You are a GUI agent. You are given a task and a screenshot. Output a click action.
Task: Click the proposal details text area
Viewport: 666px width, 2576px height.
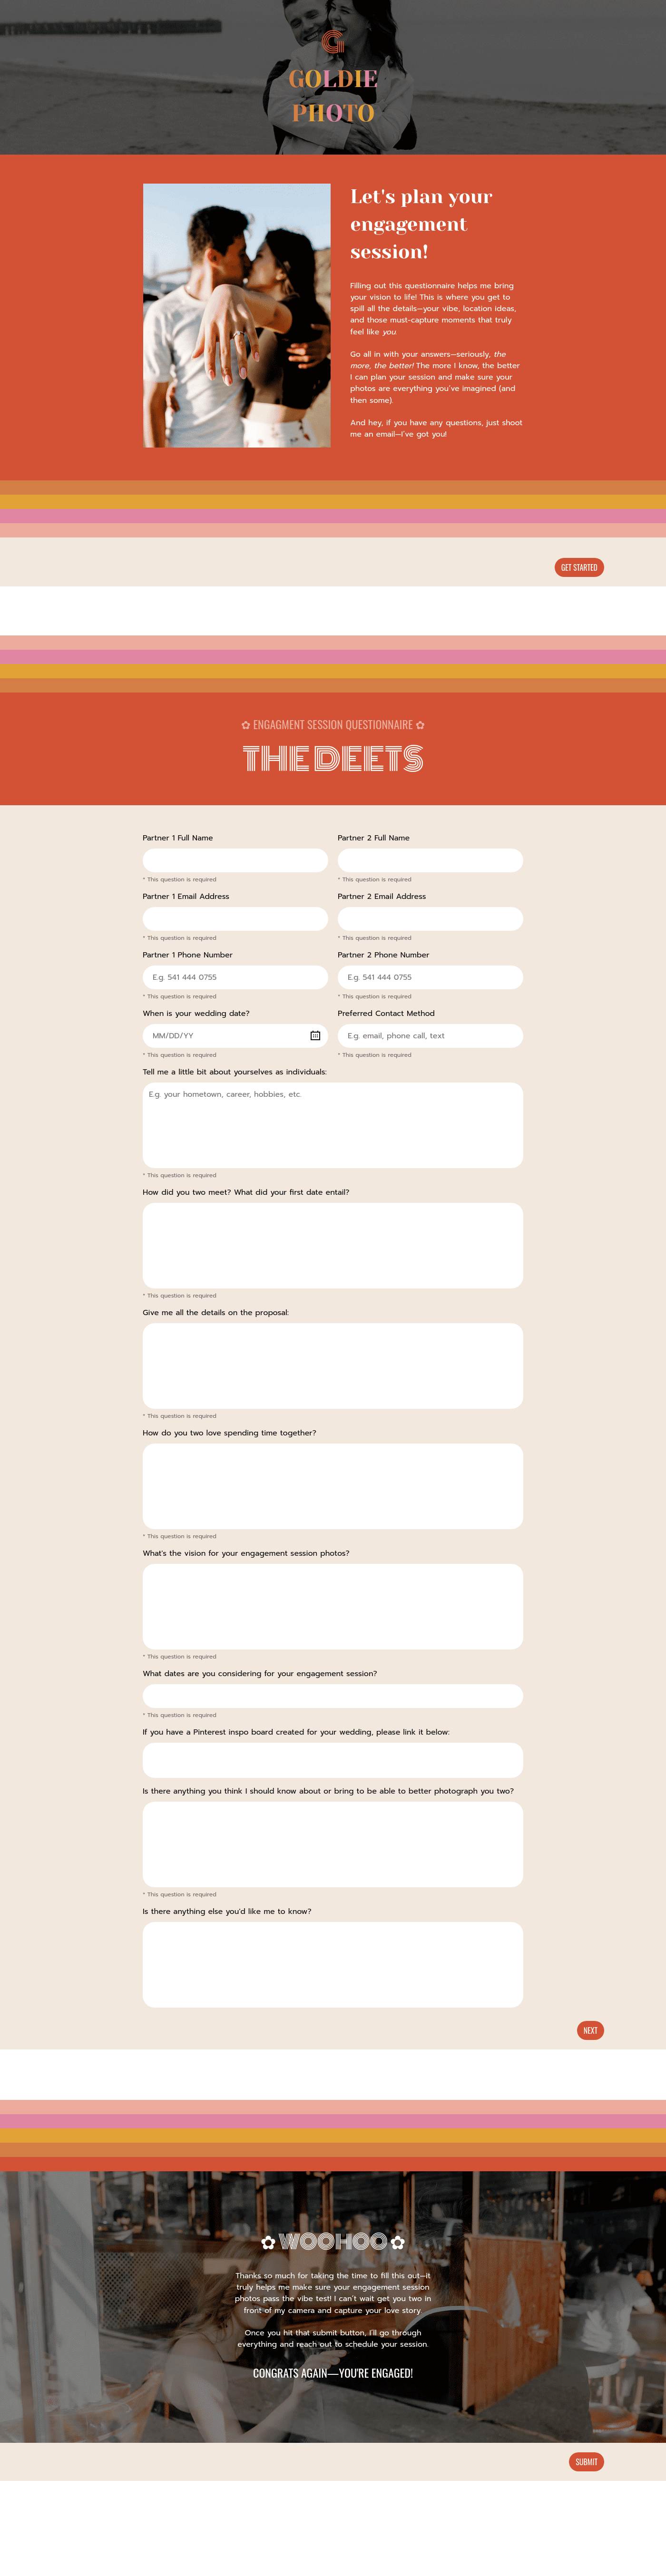[333, 1365]
